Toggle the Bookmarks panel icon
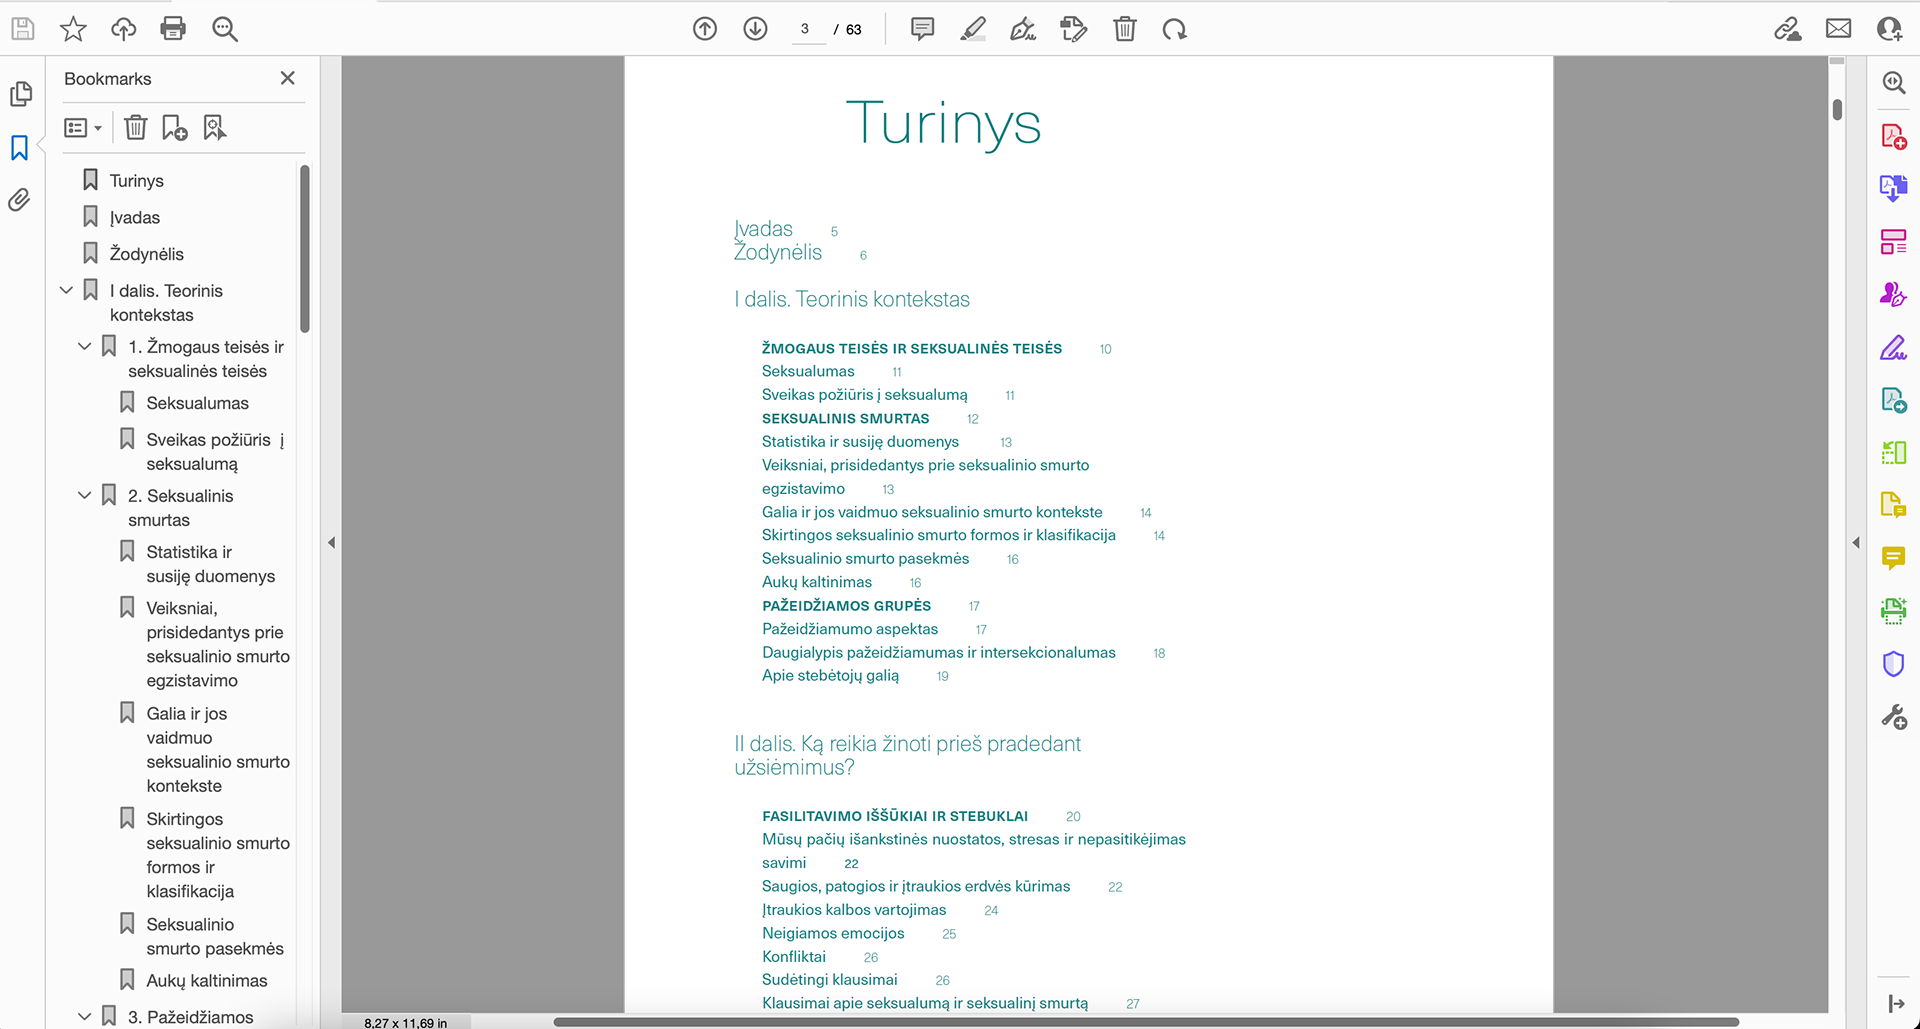 (20, 148)
